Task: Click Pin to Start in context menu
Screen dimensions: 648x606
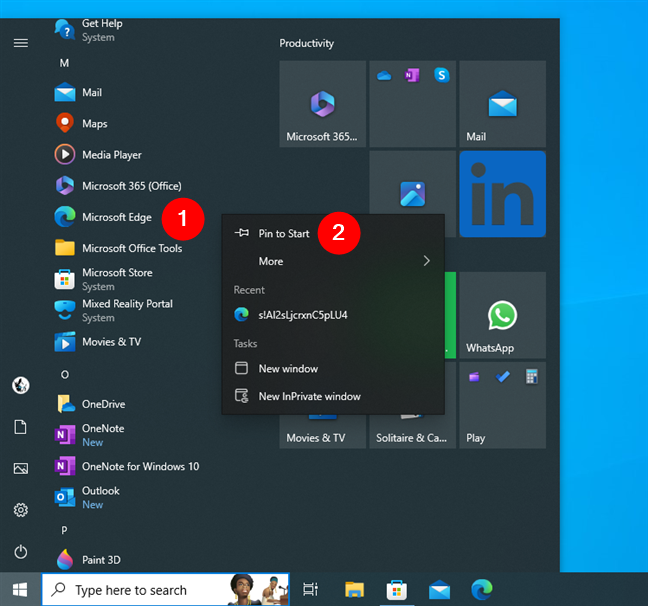Action: (x=283, y=233)
